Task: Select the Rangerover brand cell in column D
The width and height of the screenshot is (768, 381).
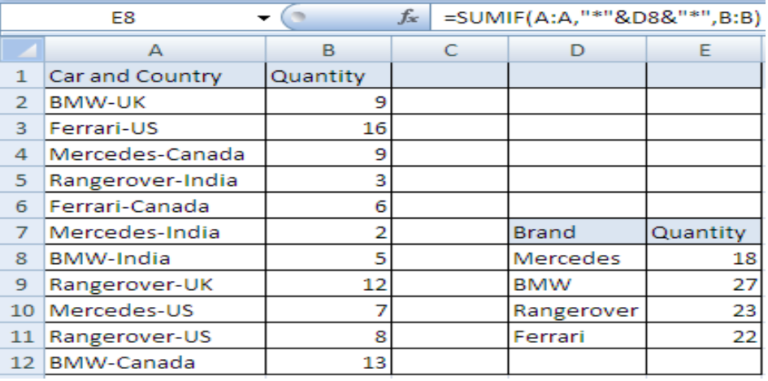Action: (577, 310)
